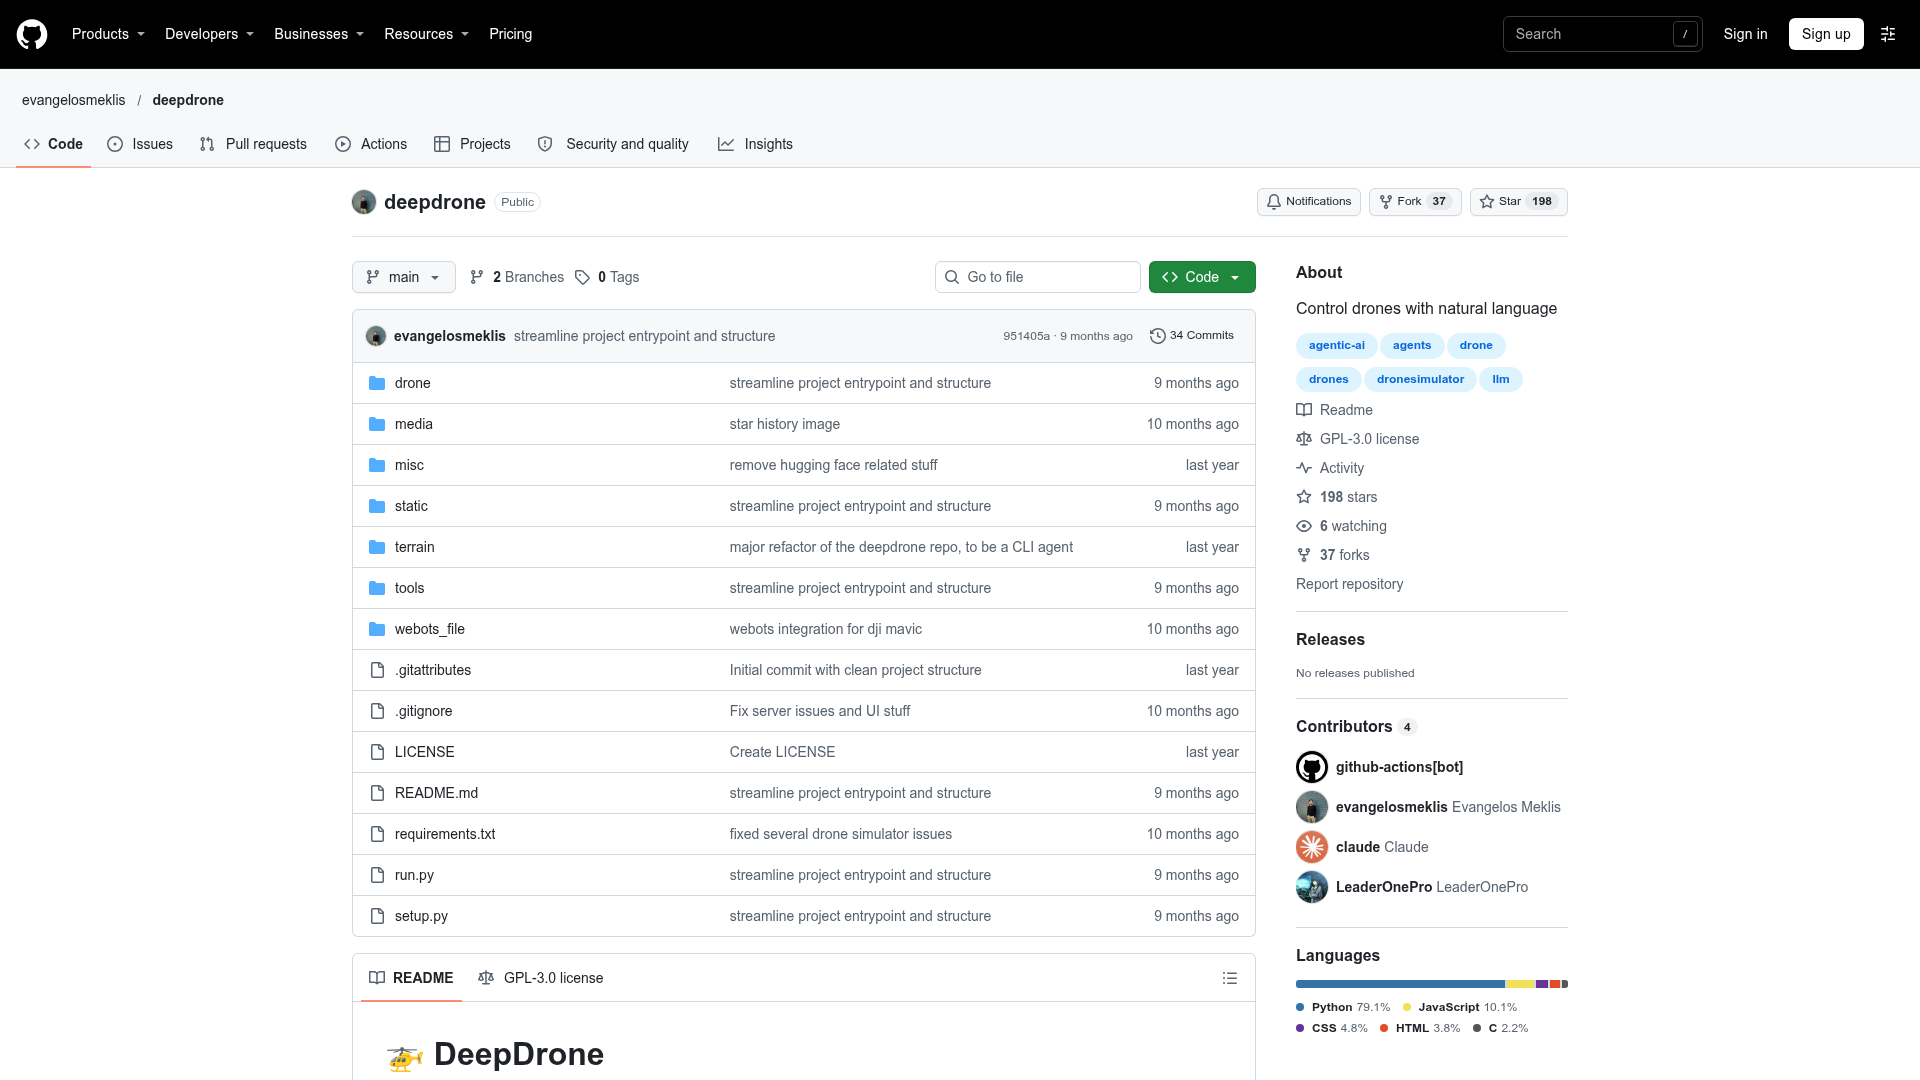1920x1080 pixels.
Task: Click the JavaScript yellow segment of languages bar
Action: point(1520,984)
